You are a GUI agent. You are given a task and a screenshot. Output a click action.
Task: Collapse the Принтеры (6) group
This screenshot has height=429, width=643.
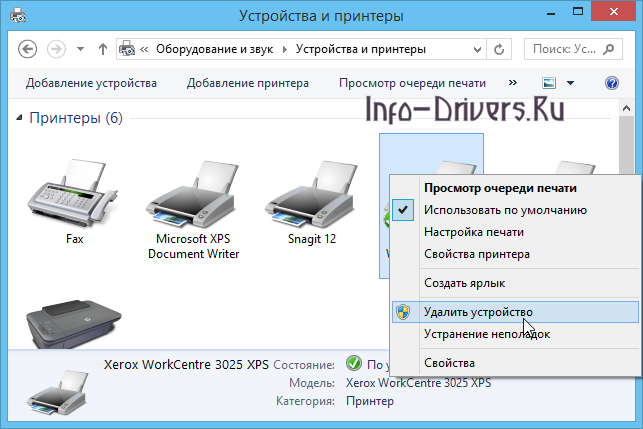pos(21,119)
